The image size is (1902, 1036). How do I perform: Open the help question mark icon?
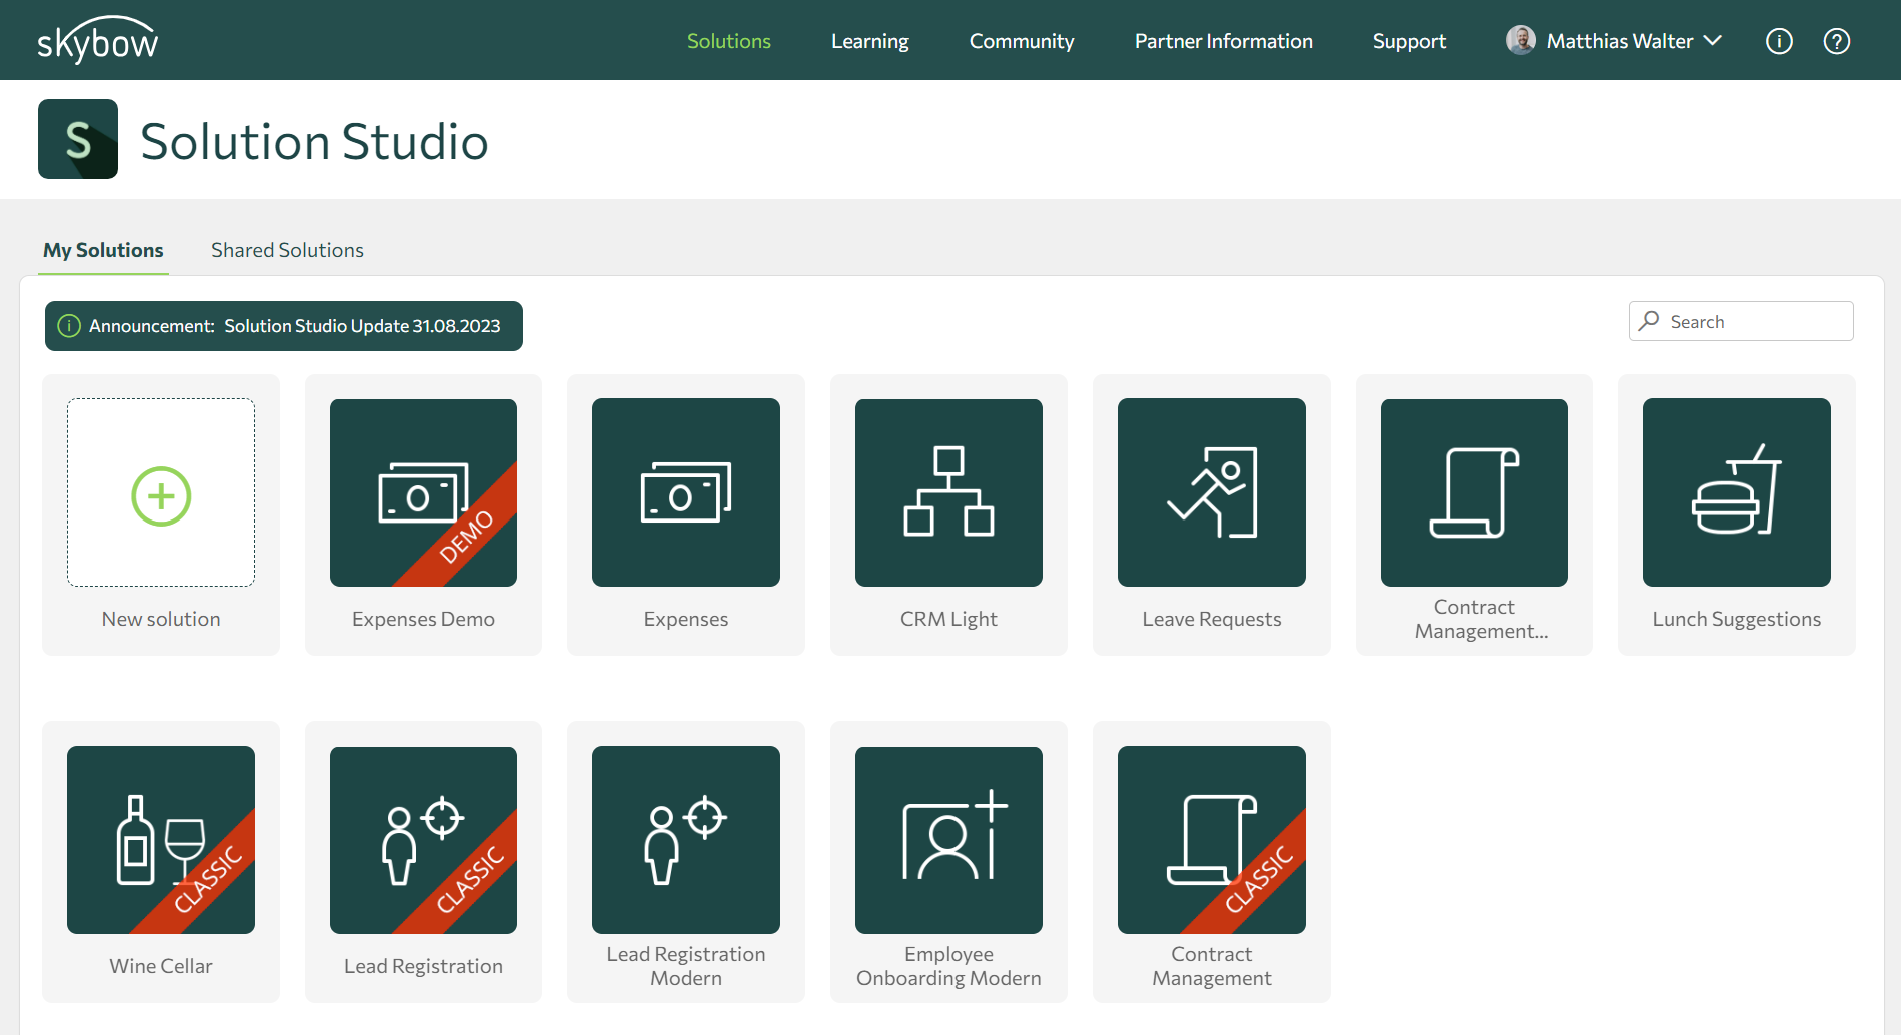point(1836,41)
